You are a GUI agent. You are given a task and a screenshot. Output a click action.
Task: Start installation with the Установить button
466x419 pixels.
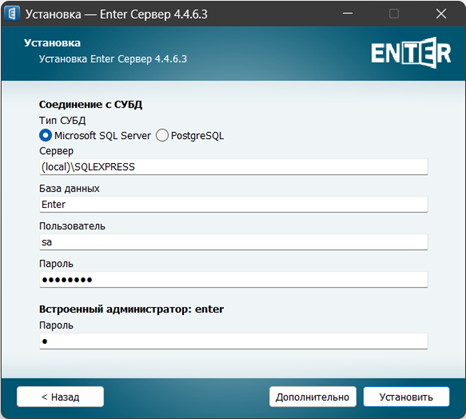[x=406, y=397]
